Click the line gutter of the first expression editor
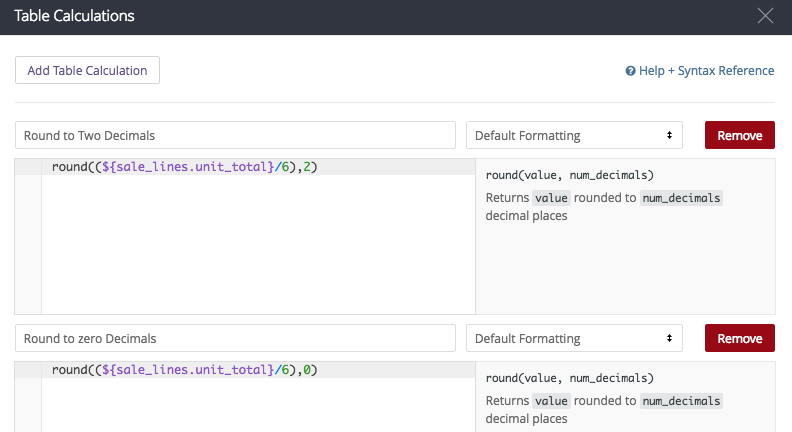This screenshot has height=432, width=792. pyautogui.click(x=28, y=236)
